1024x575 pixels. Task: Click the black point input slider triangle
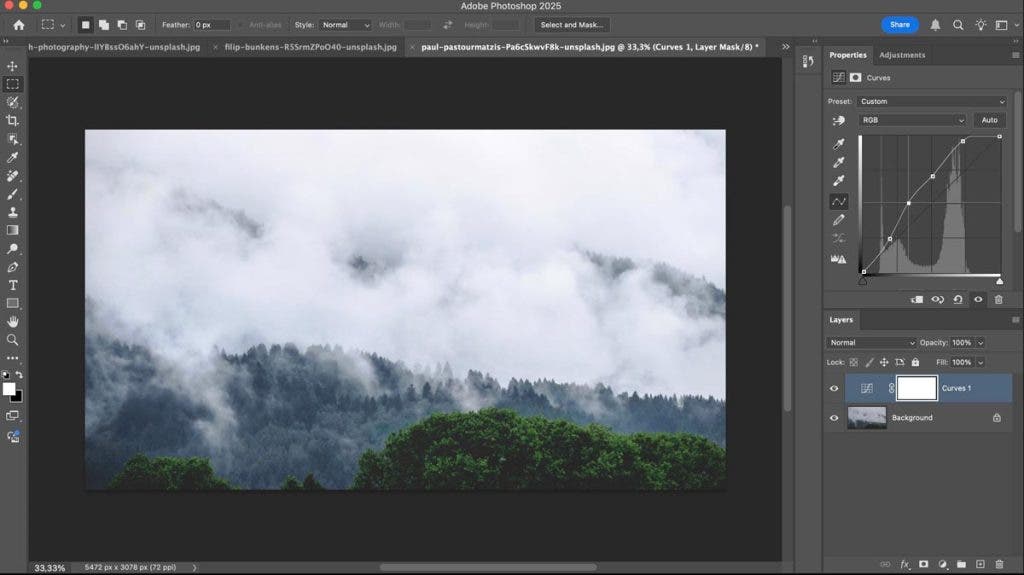(863, 281)
